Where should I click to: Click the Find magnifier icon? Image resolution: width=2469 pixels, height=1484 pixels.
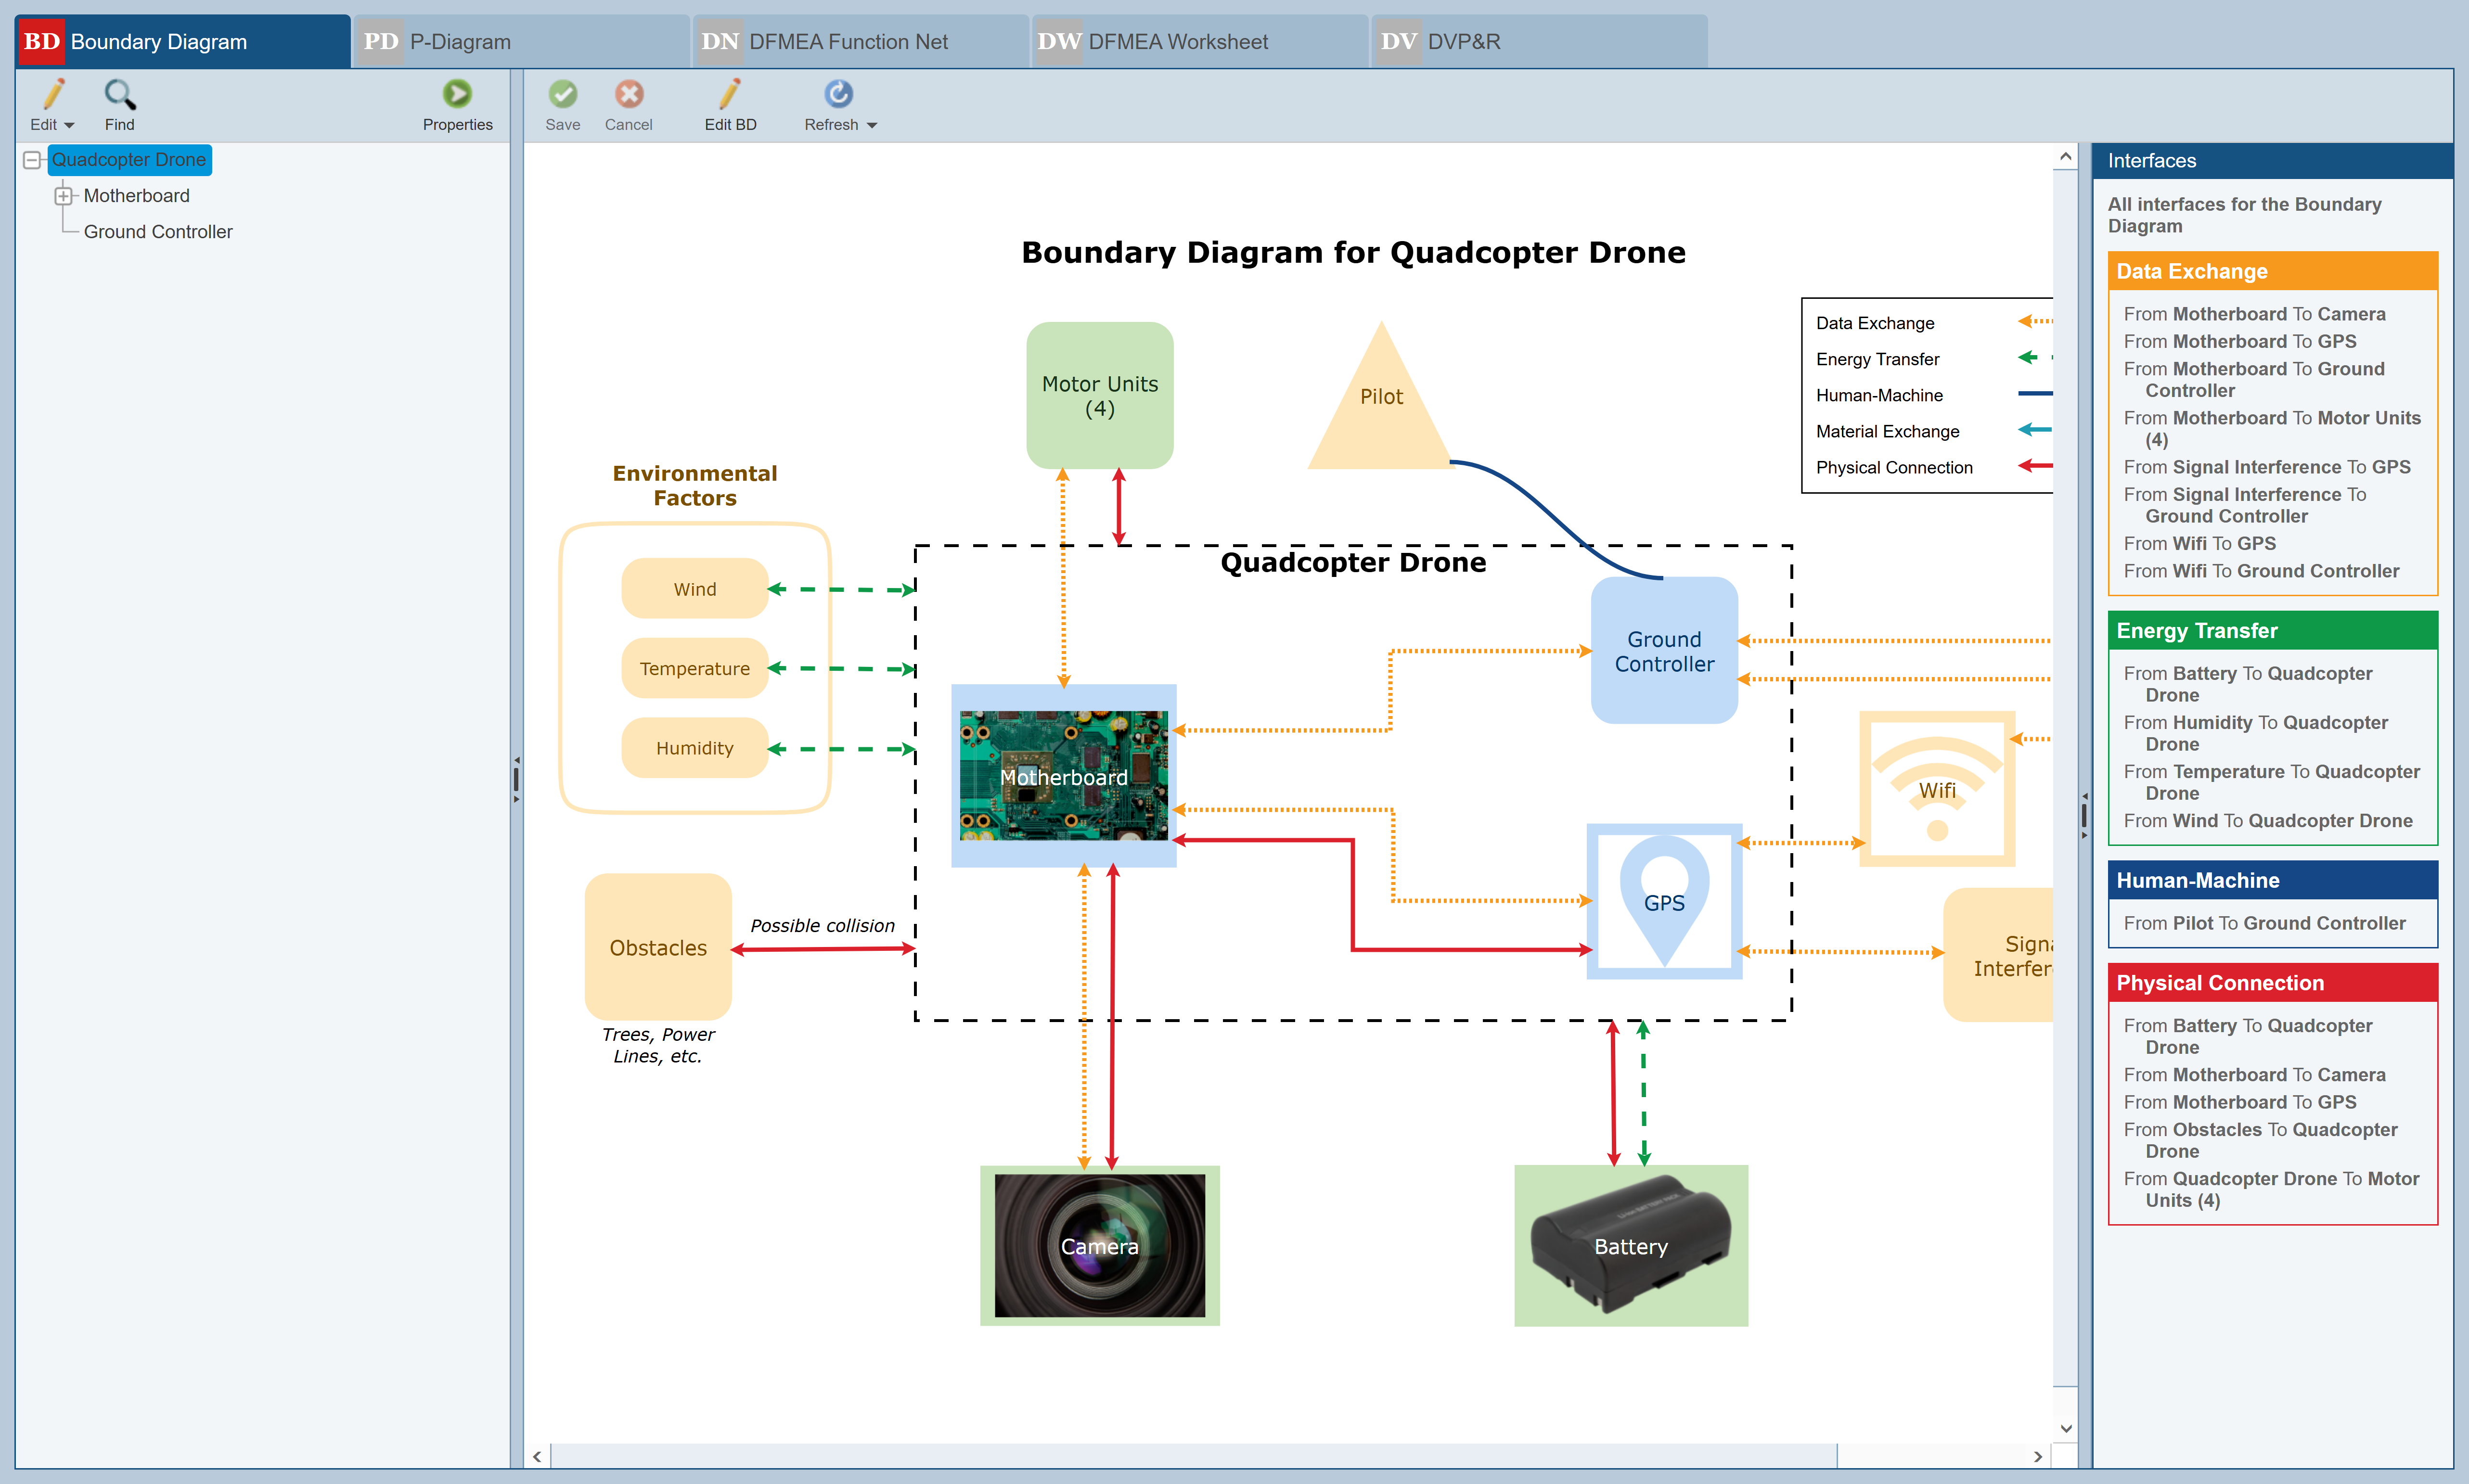pos(119,95)
